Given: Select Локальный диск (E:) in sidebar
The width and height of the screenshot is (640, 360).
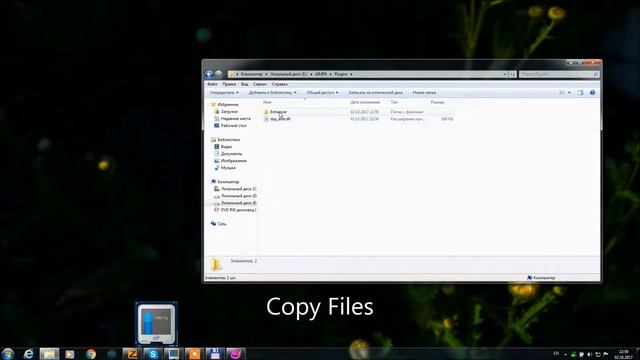Looking at the screenshot, I should (238, 203).
